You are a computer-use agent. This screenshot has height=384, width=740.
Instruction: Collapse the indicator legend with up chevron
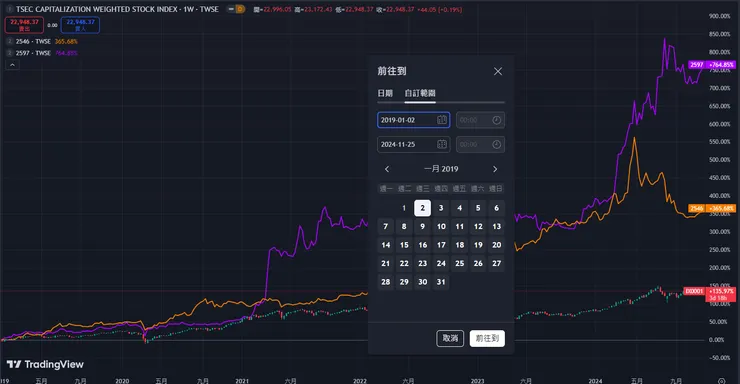pos(12,65)
